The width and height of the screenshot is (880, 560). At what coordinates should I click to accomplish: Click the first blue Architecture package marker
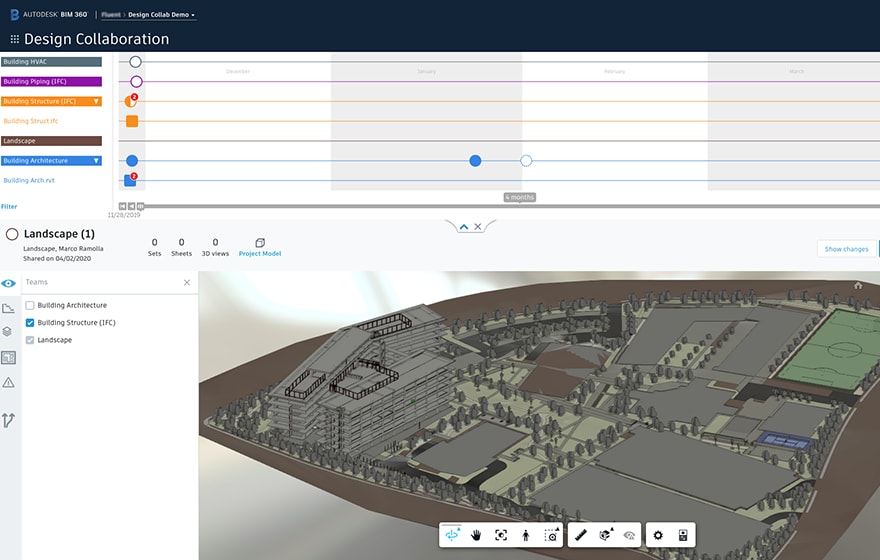point(132,161)
